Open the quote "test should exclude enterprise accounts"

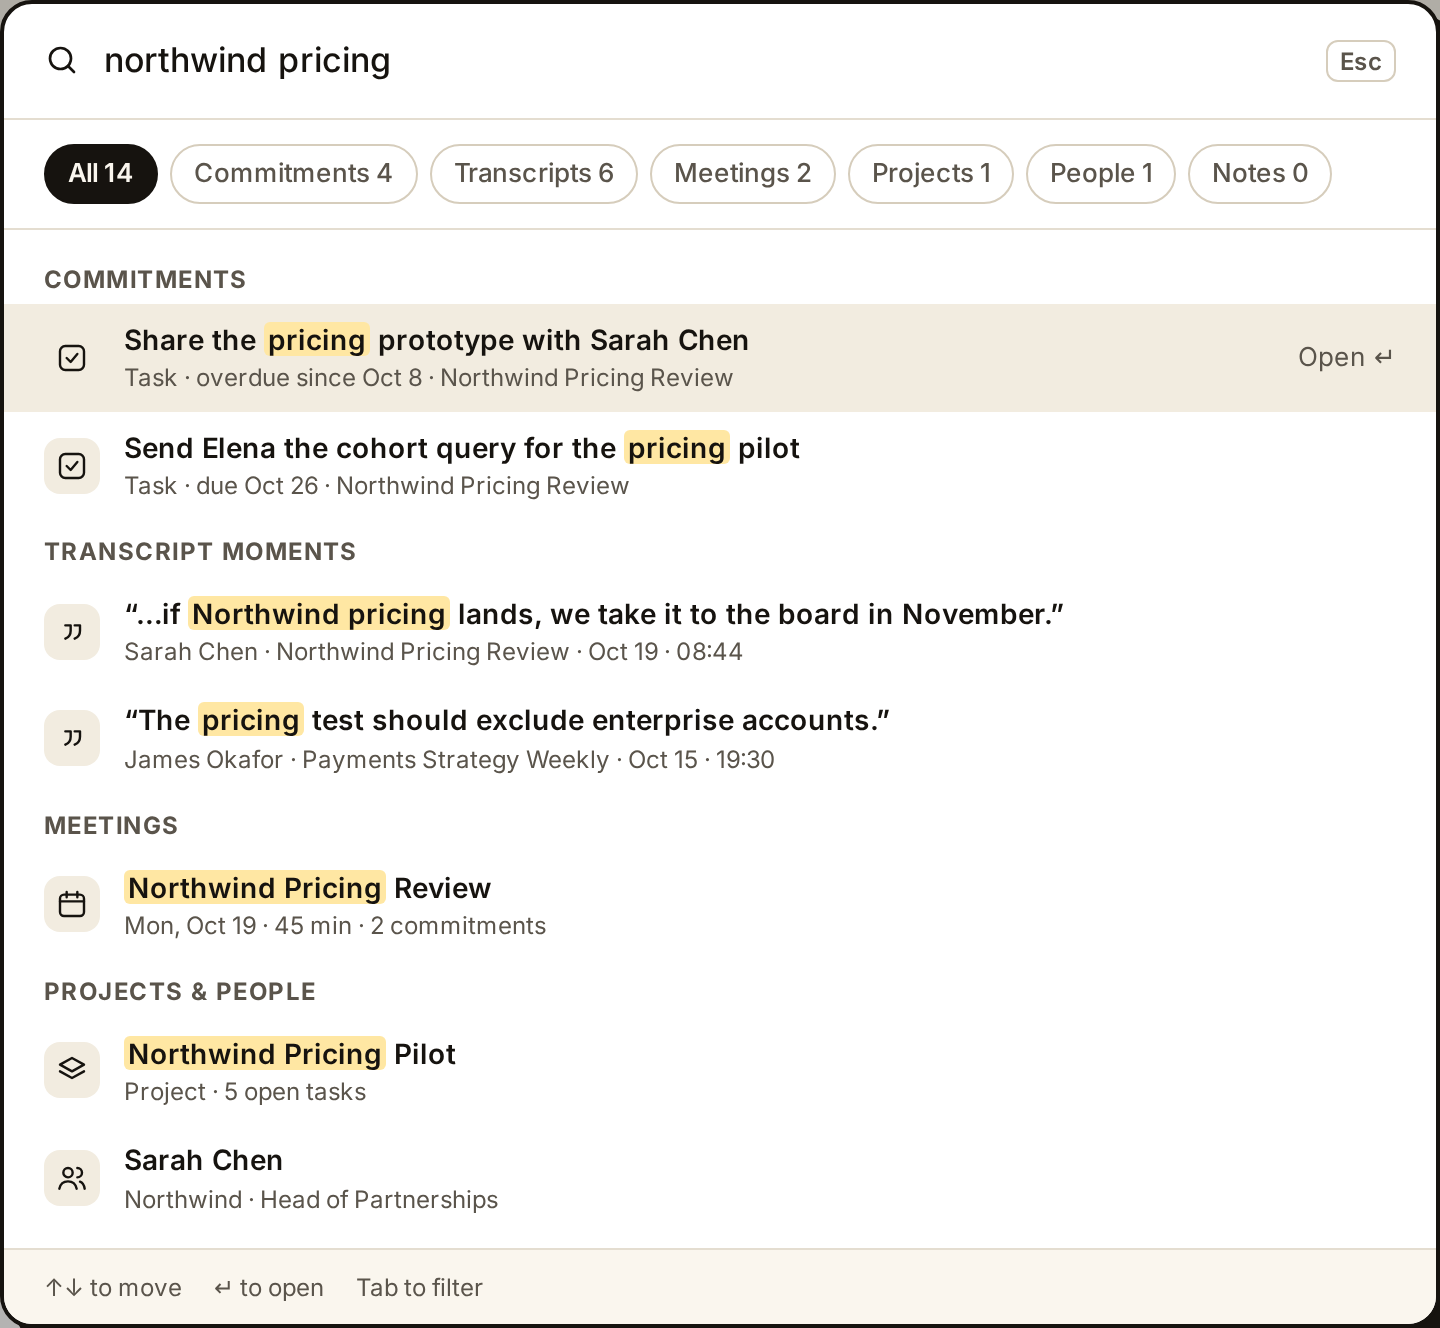[x=720, y=738]
